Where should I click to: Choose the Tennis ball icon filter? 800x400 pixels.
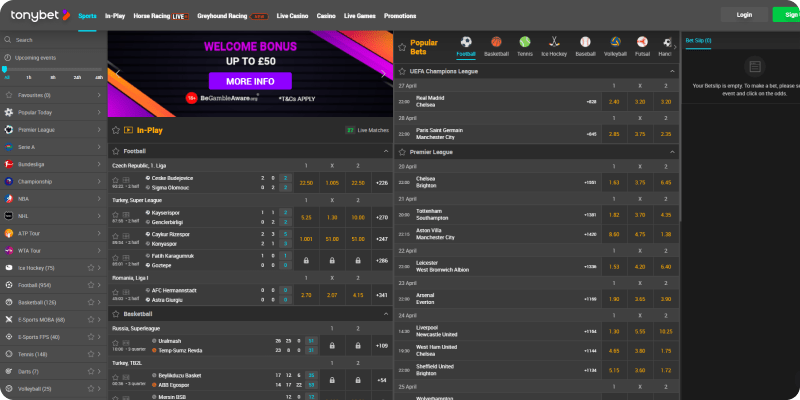[x=525, y=43]
